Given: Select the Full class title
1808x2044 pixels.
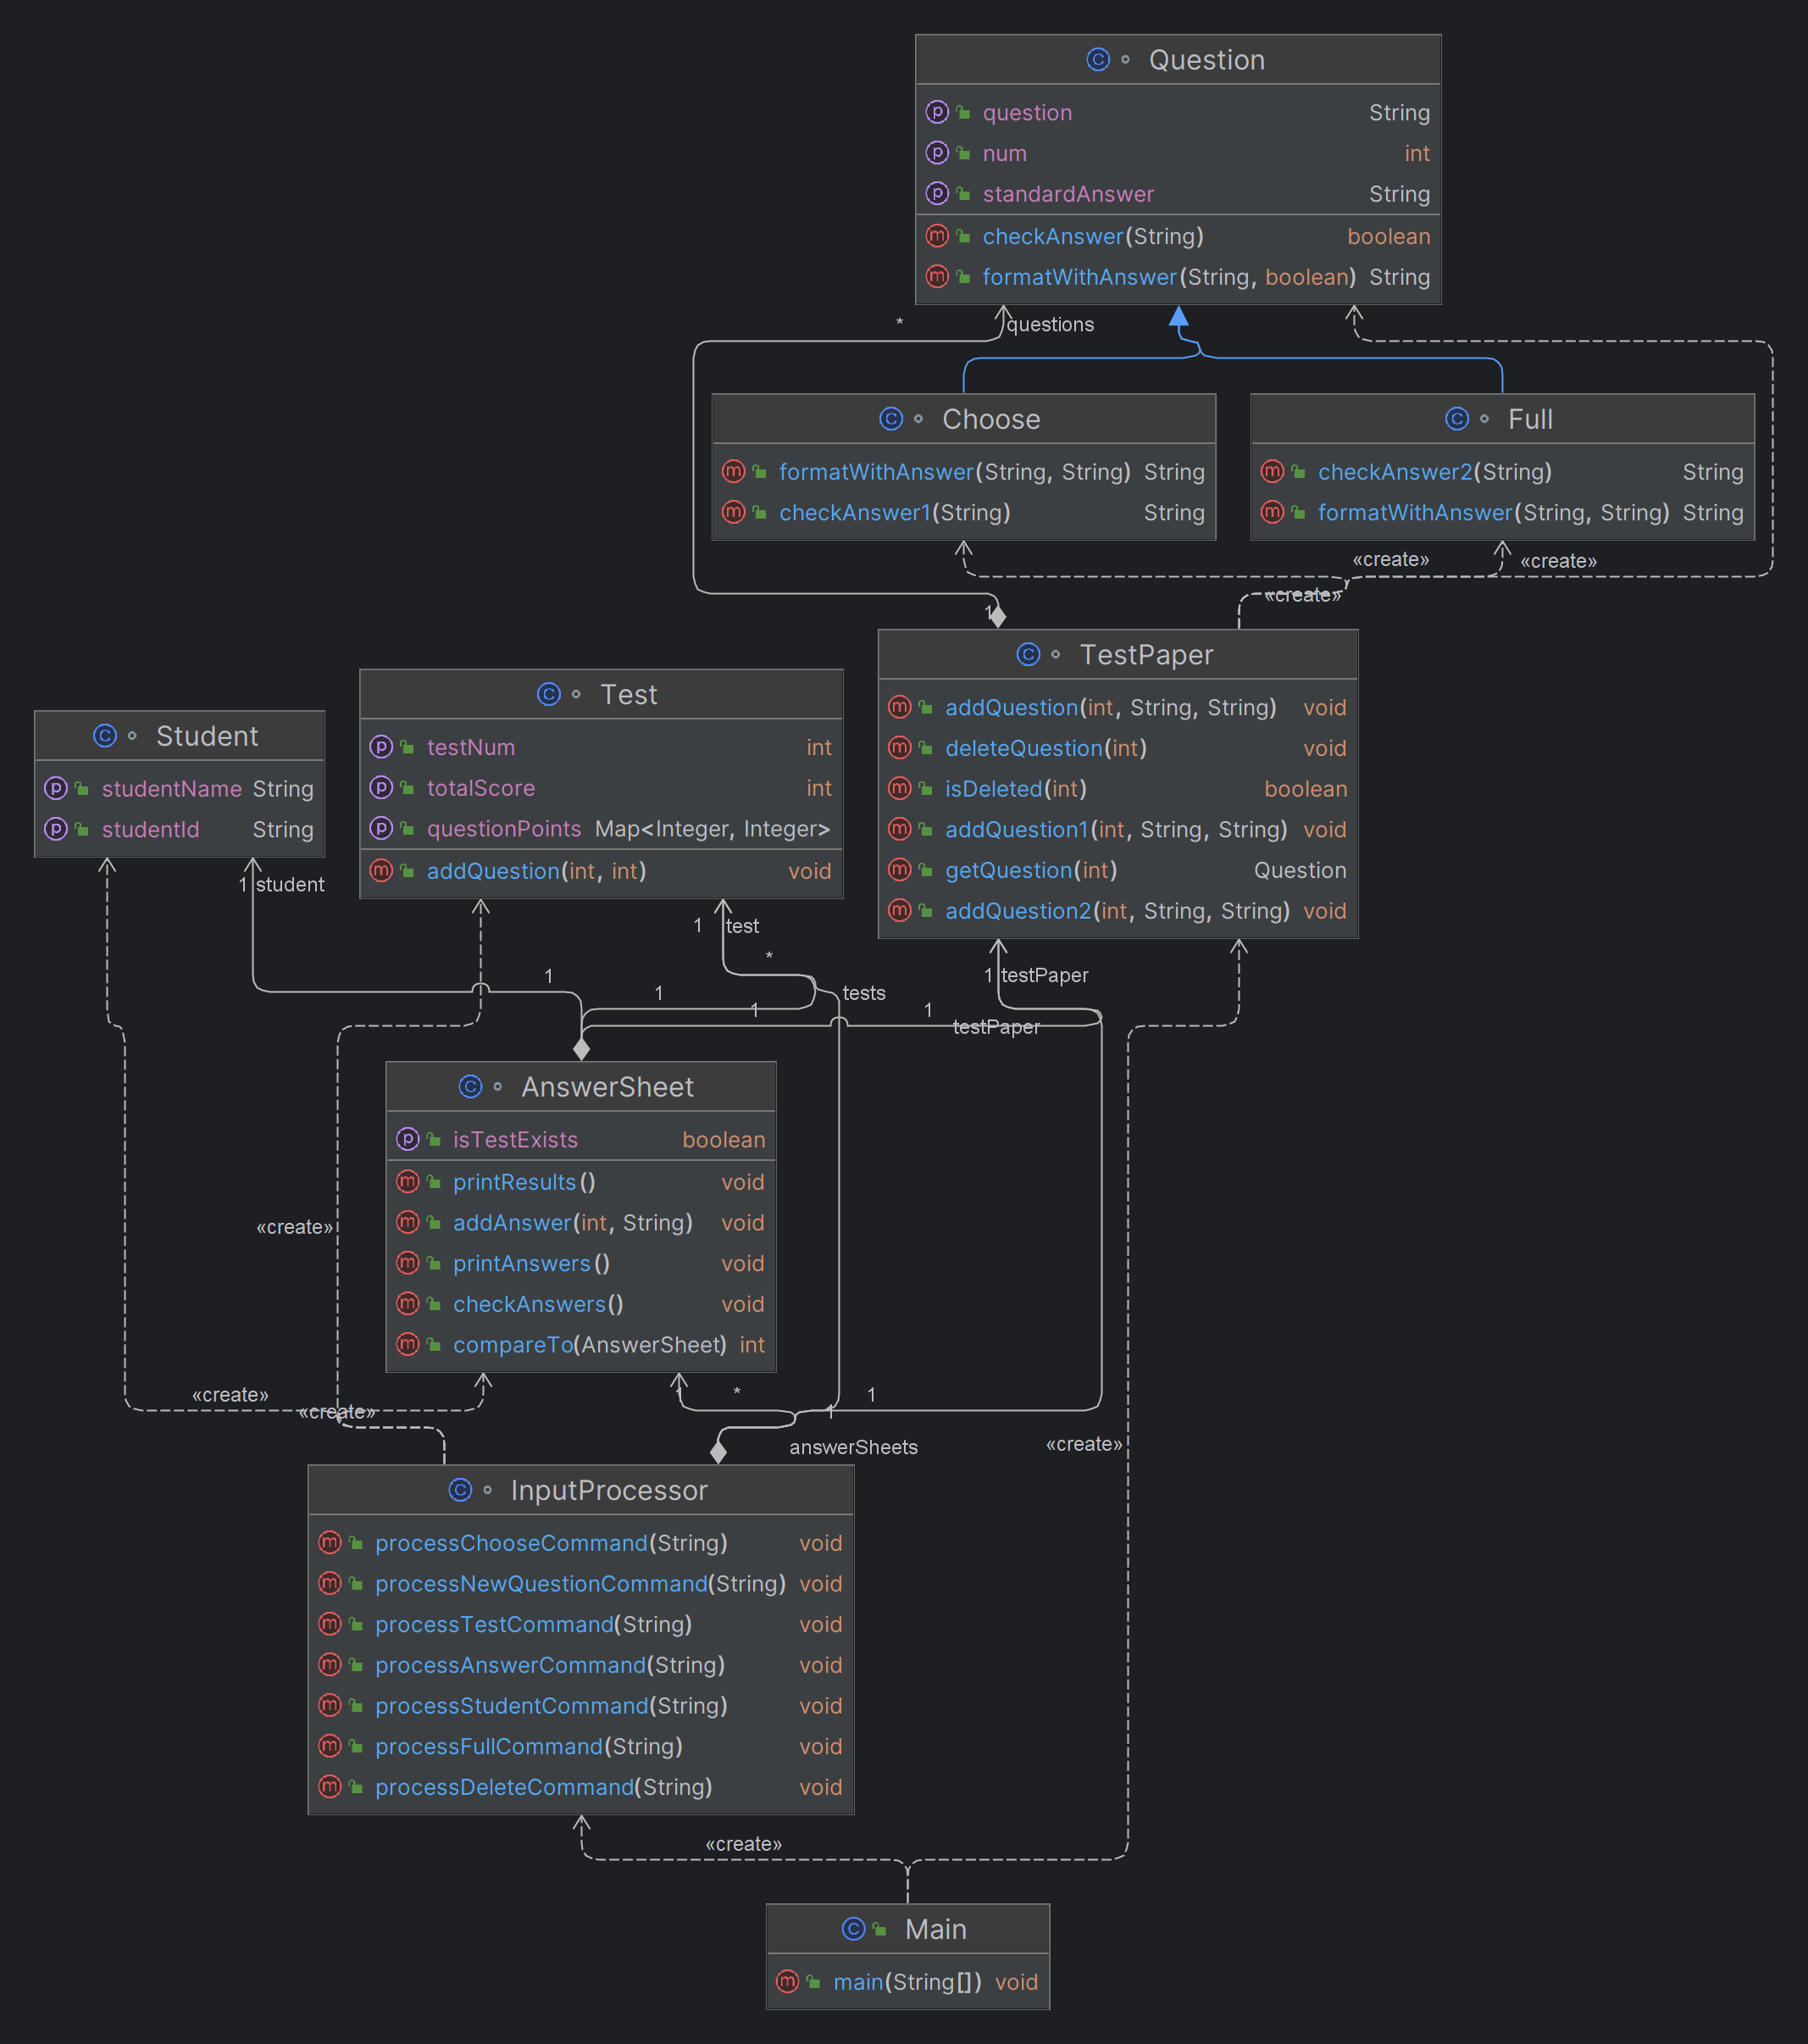Looking at the screenshot, I should pyautogui.click(x=1530, y=419).
